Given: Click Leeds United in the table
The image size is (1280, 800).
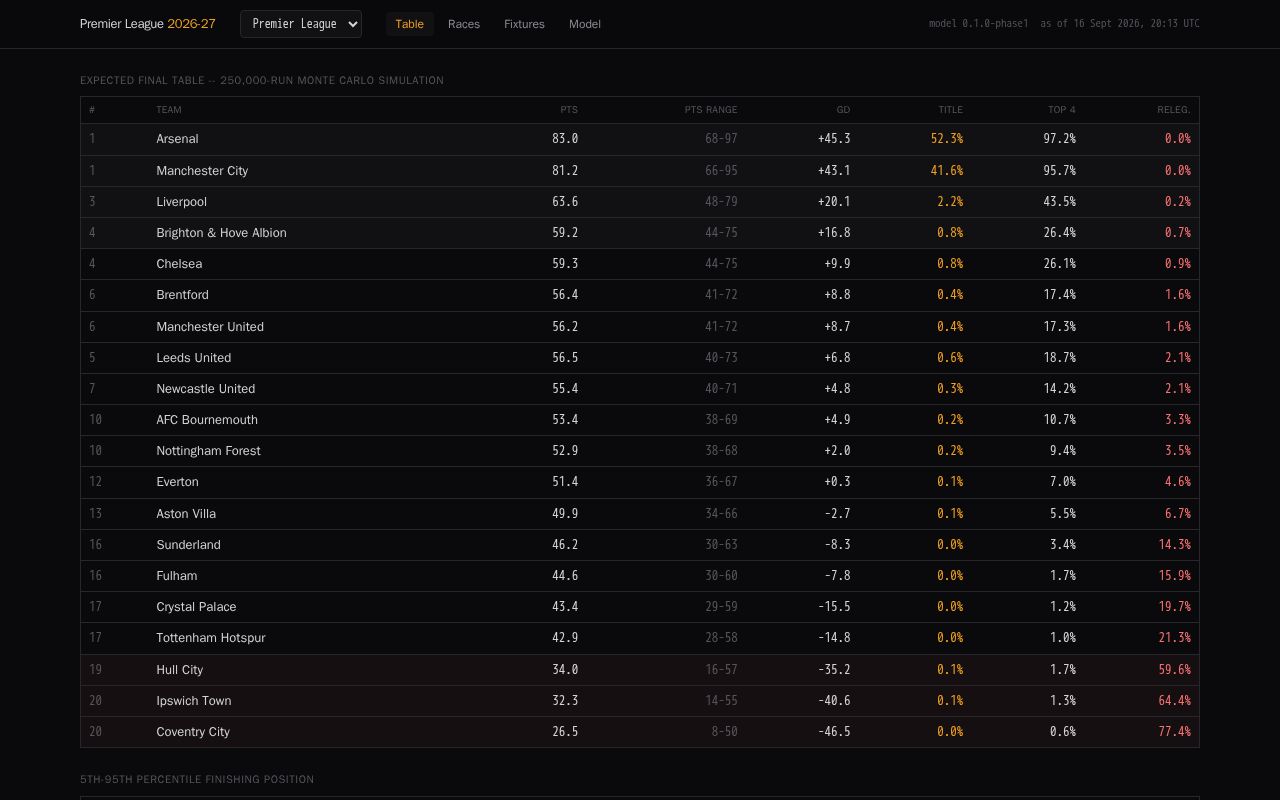Looking at the screenshot, I should tap(193, 358).
